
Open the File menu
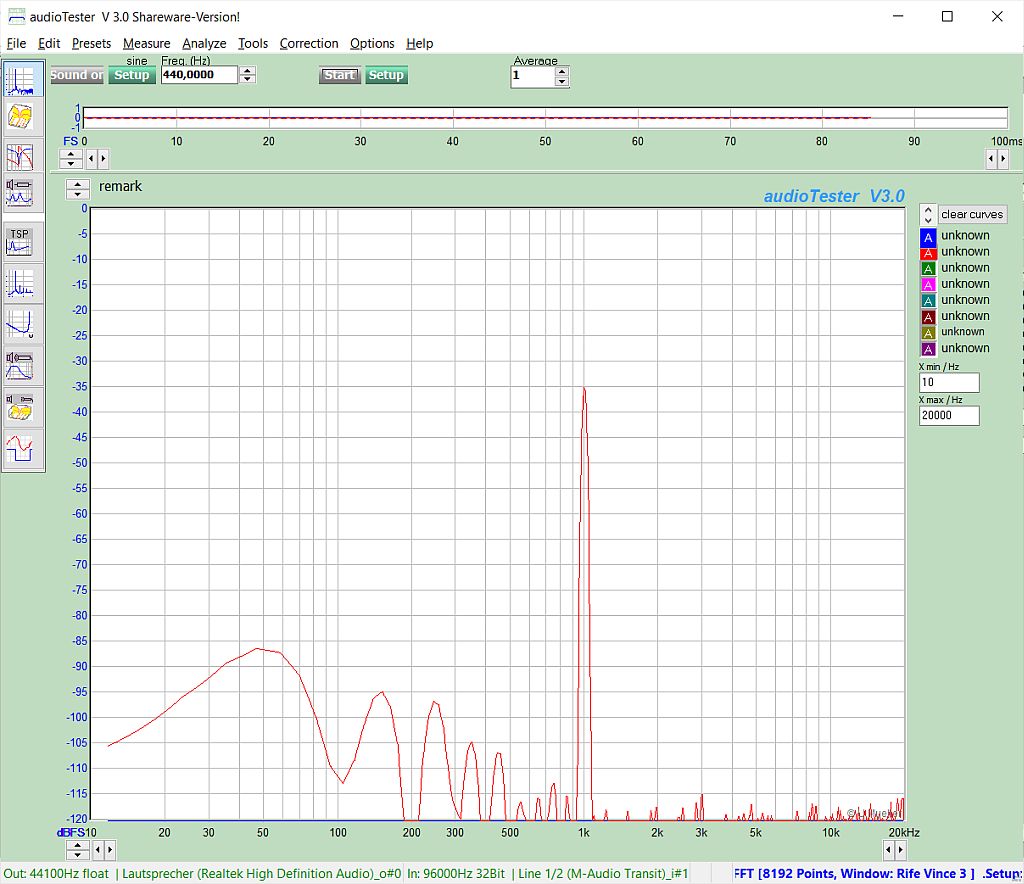[16, 43]
